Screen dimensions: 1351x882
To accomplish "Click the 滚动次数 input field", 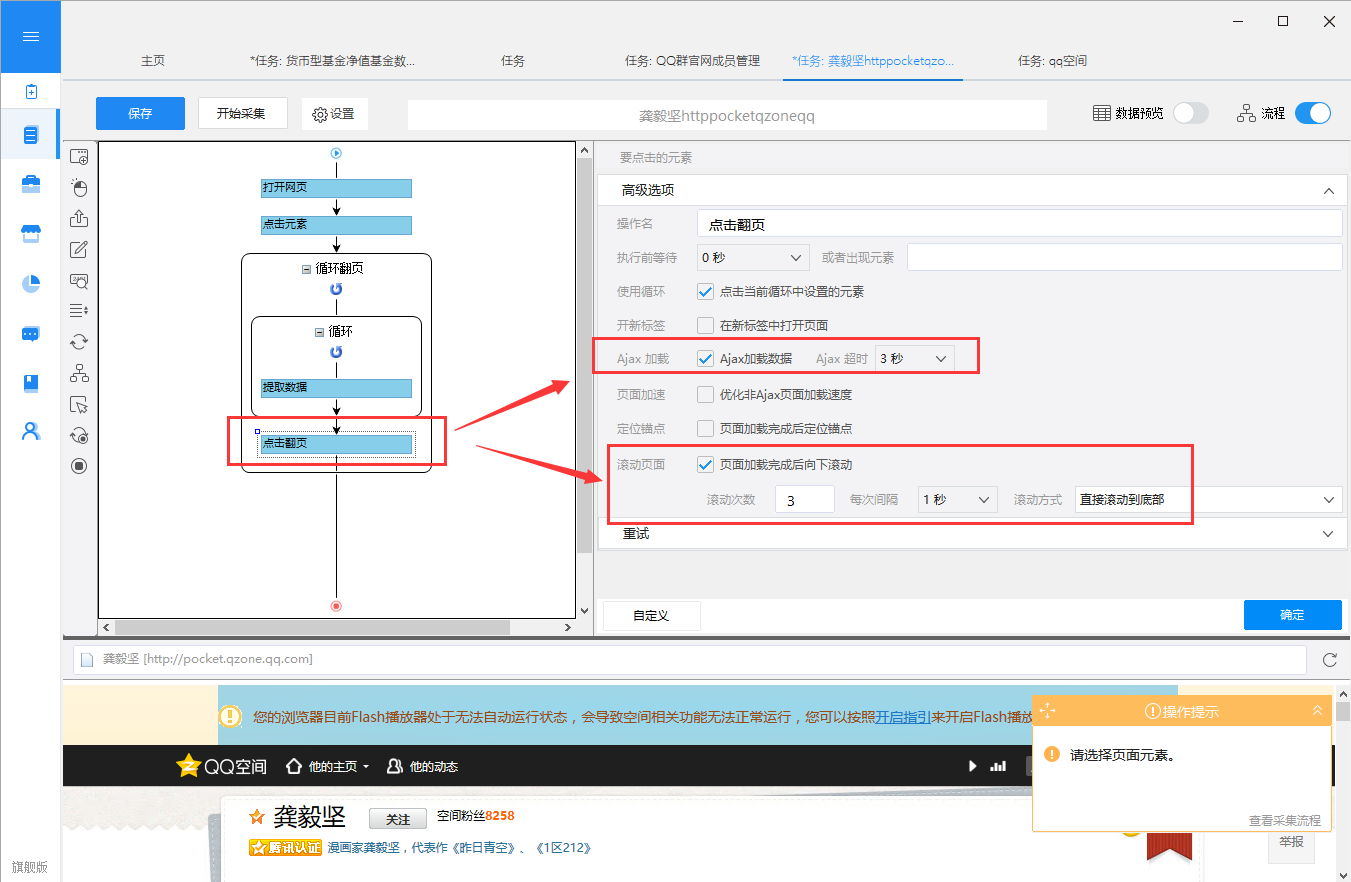I will (805, 499).
